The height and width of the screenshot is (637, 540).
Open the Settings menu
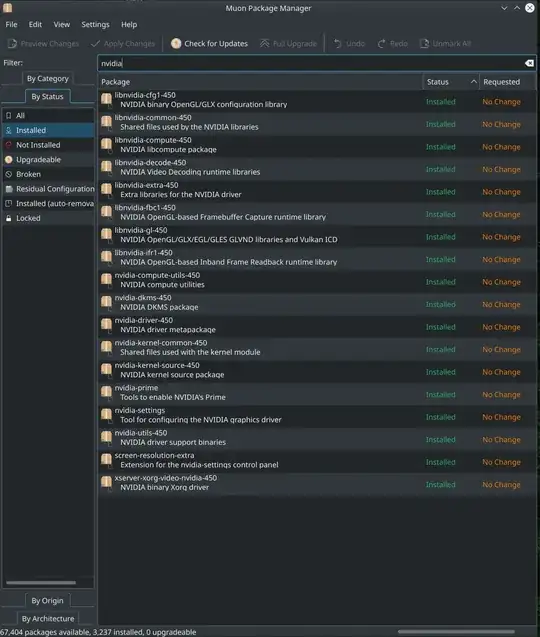(95, 24)
